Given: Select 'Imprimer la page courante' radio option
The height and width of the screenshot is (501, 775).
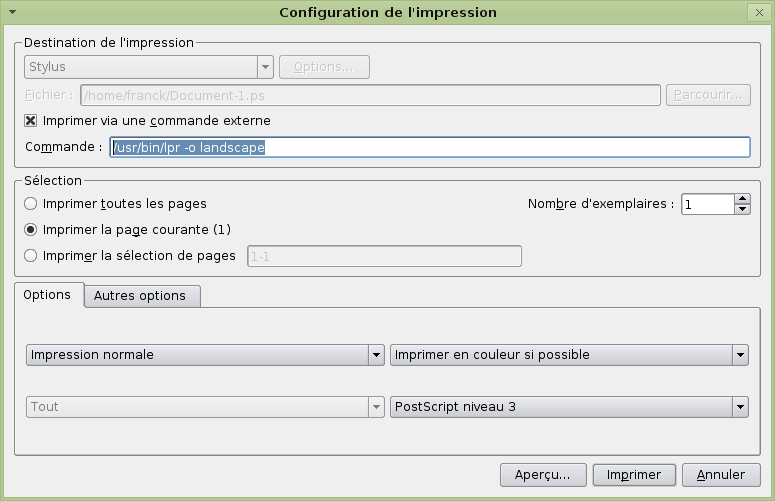Looking at the screenshot, I should (x=32, y=230).
